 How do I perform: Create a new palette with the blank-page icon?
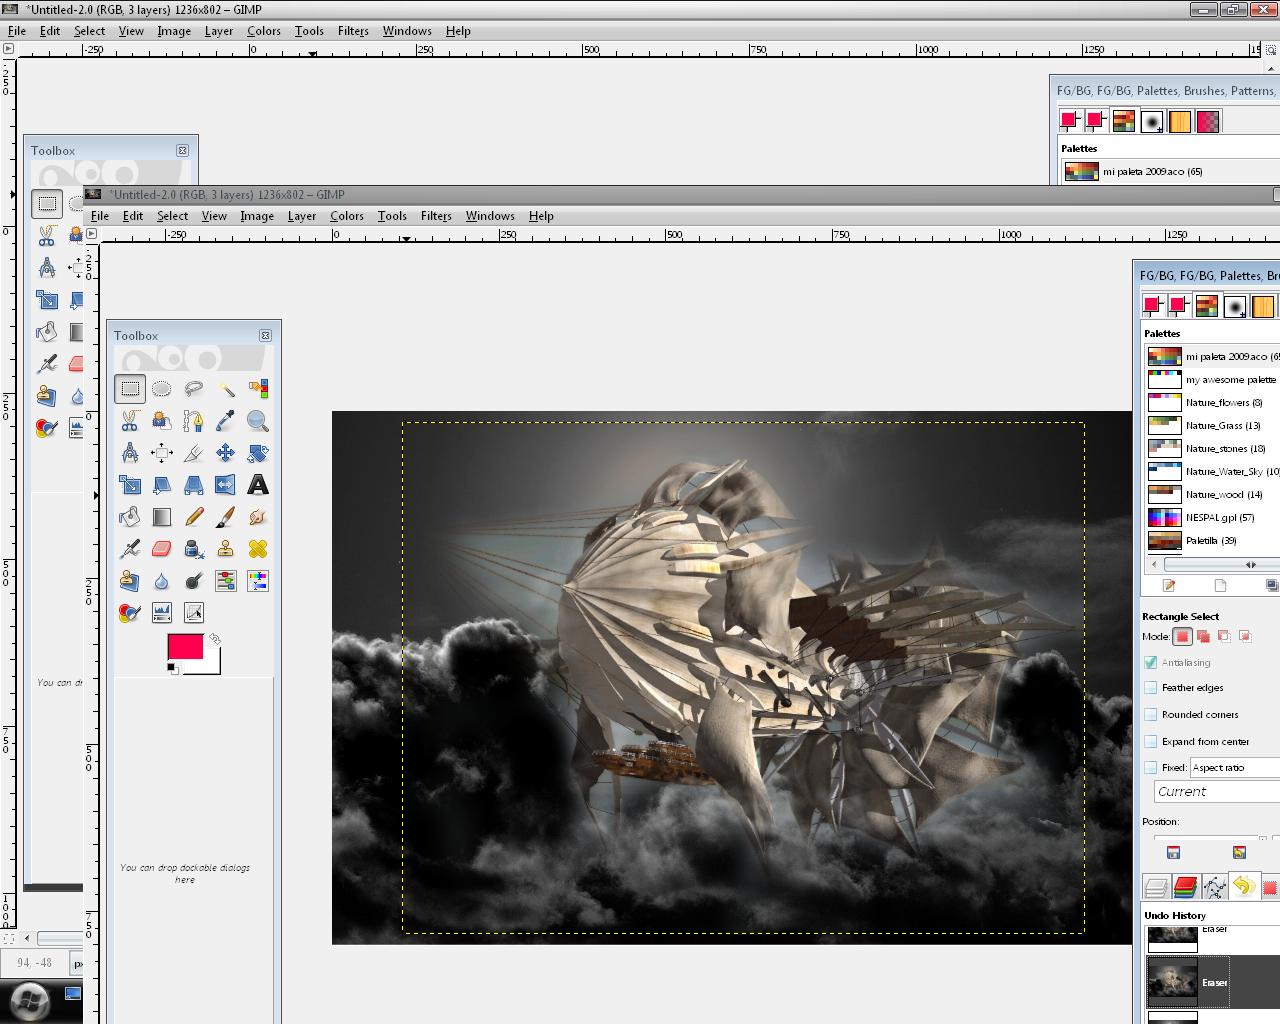point(1220,585)
